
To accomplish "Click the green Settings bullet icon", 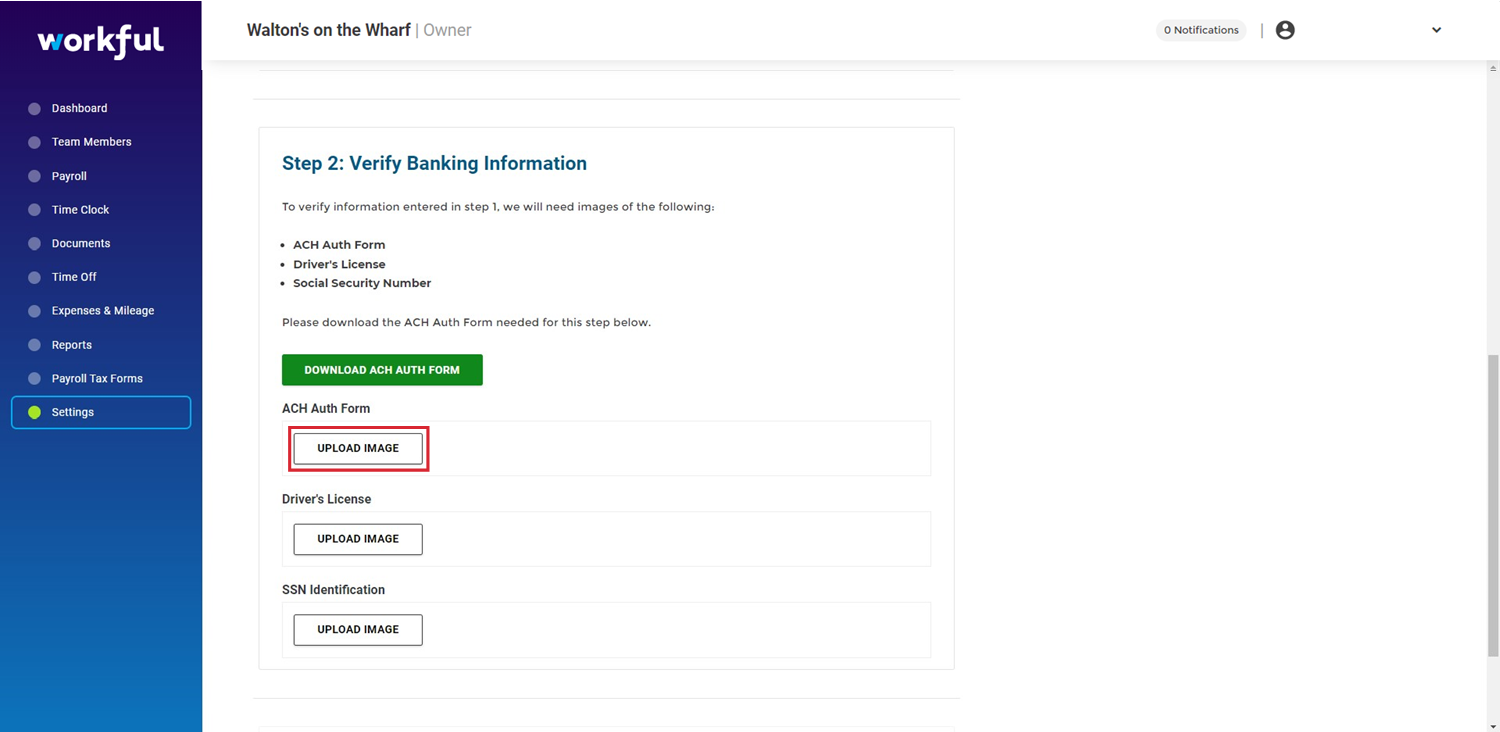I will click(x=34, y=412).
